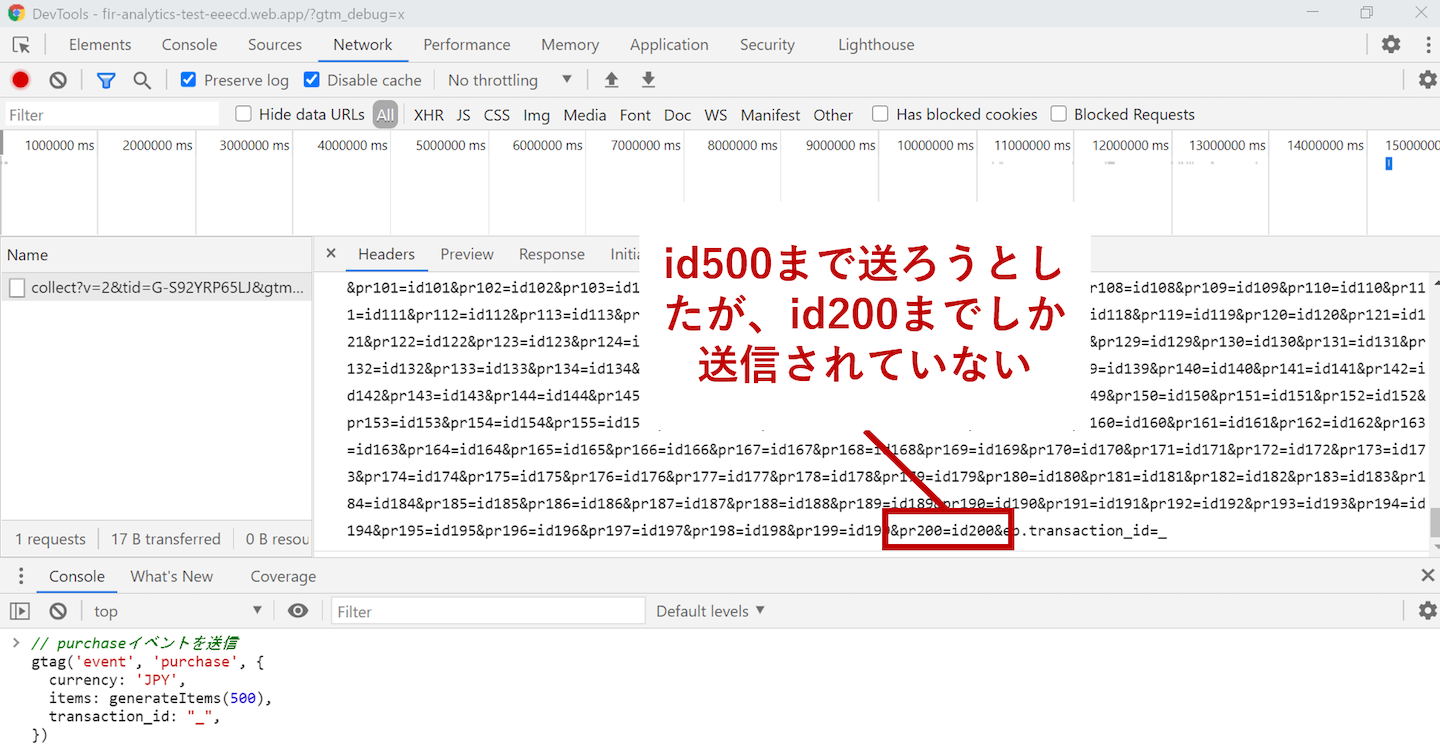This screenshot has width=1440, height=750.
Task: Click the import HAR upload arrow
Action: [x=612, y=80]
